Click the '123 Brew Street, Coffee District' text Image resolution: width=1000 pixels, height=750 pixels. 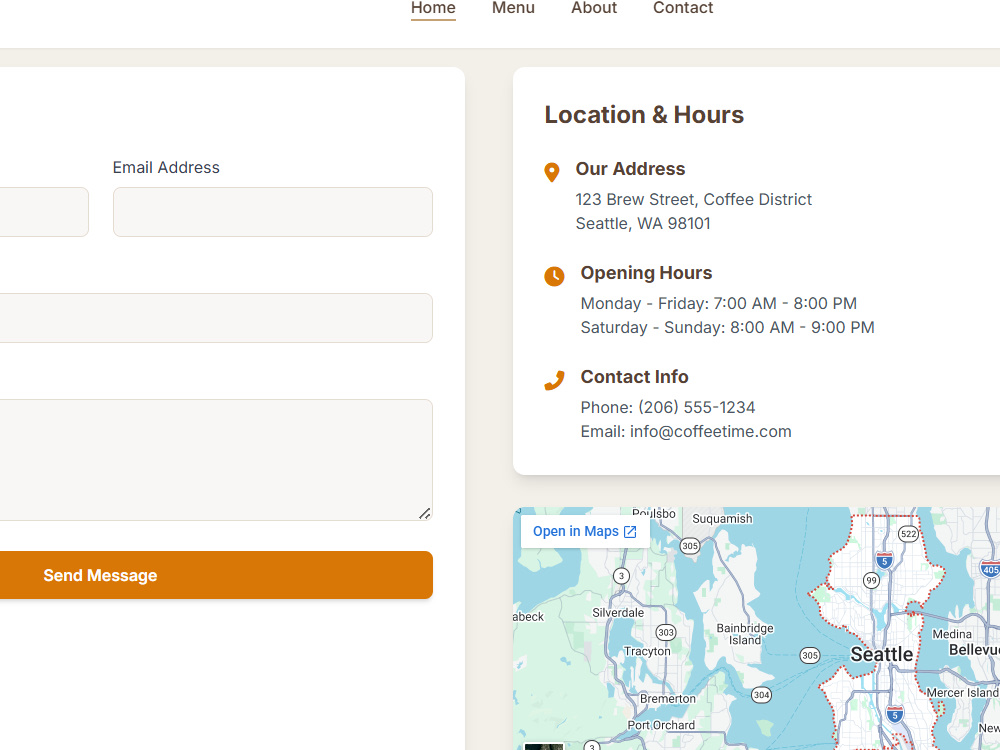point(693,200)
